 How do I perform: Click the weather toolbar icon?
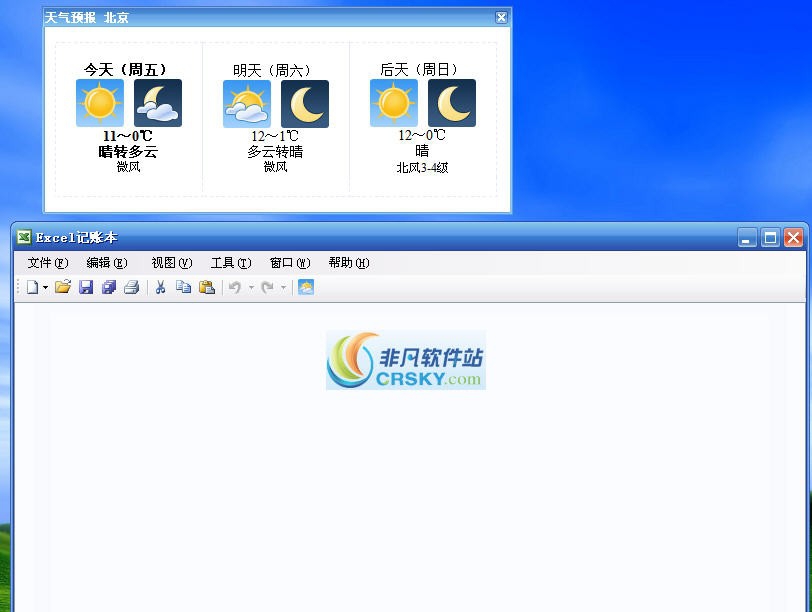coord(306,287)
